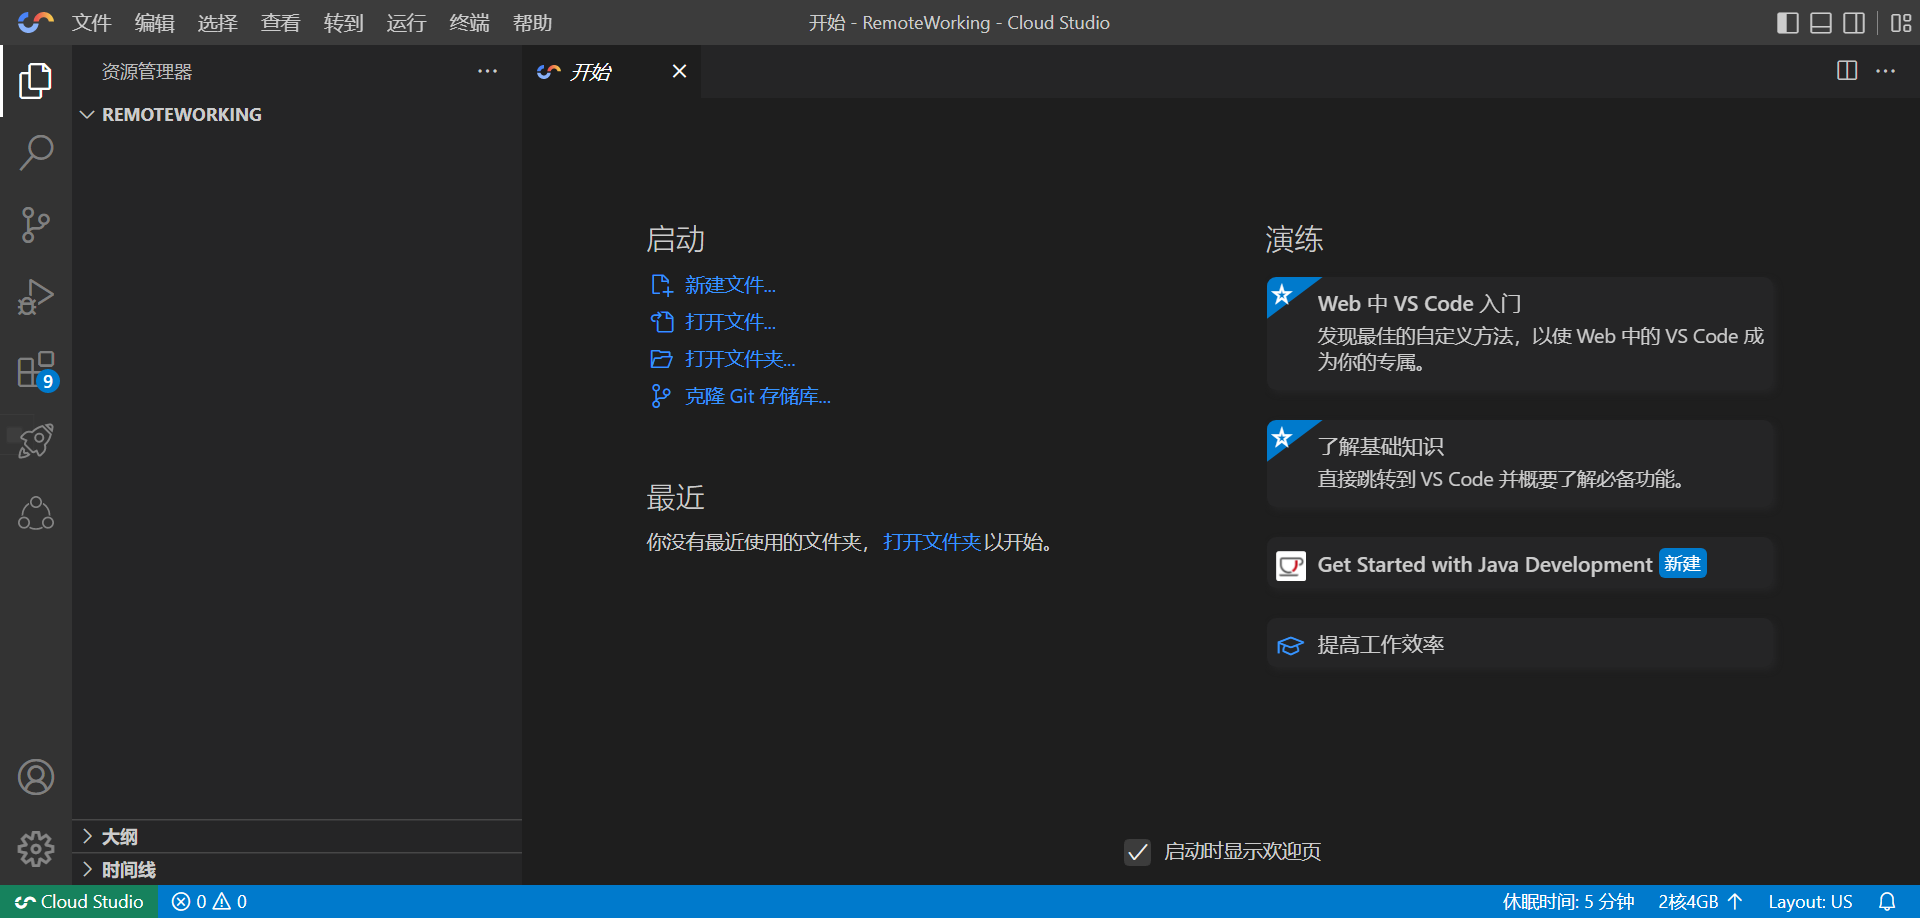
Task: Open the 查看 menu
Action: point(280,23)
